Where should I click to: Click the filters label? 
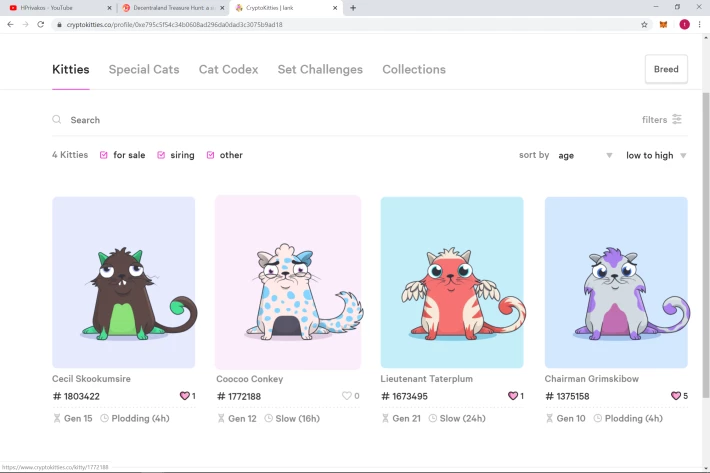point(654,119)
